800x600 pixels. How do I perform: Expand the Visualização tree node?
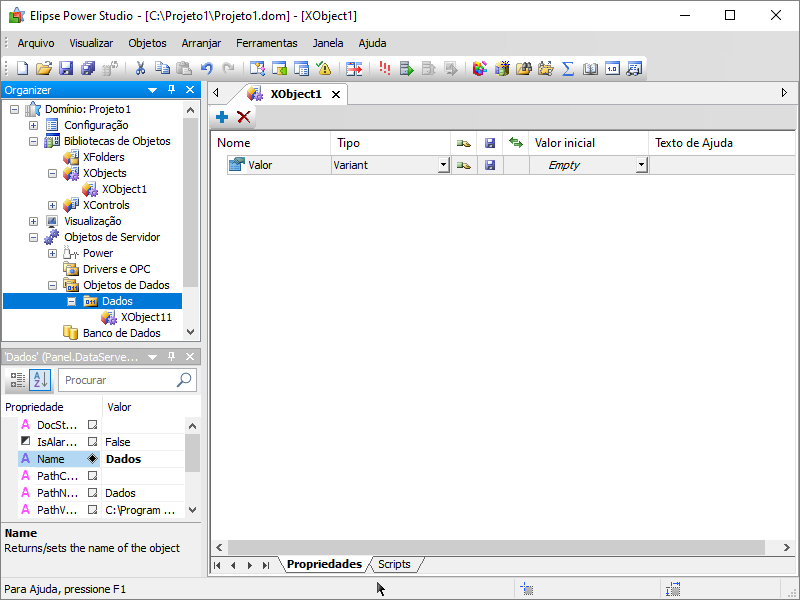[x=34, y=221]
